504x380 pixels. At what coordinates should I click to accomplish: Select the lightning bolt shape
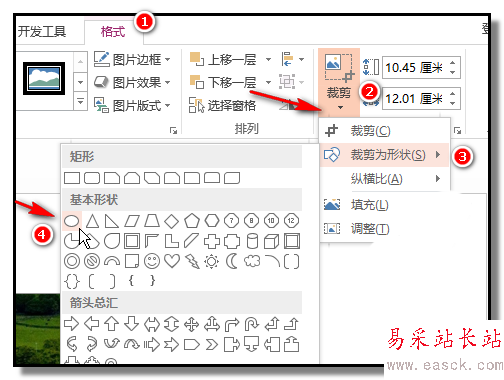(x=192, y=261)
